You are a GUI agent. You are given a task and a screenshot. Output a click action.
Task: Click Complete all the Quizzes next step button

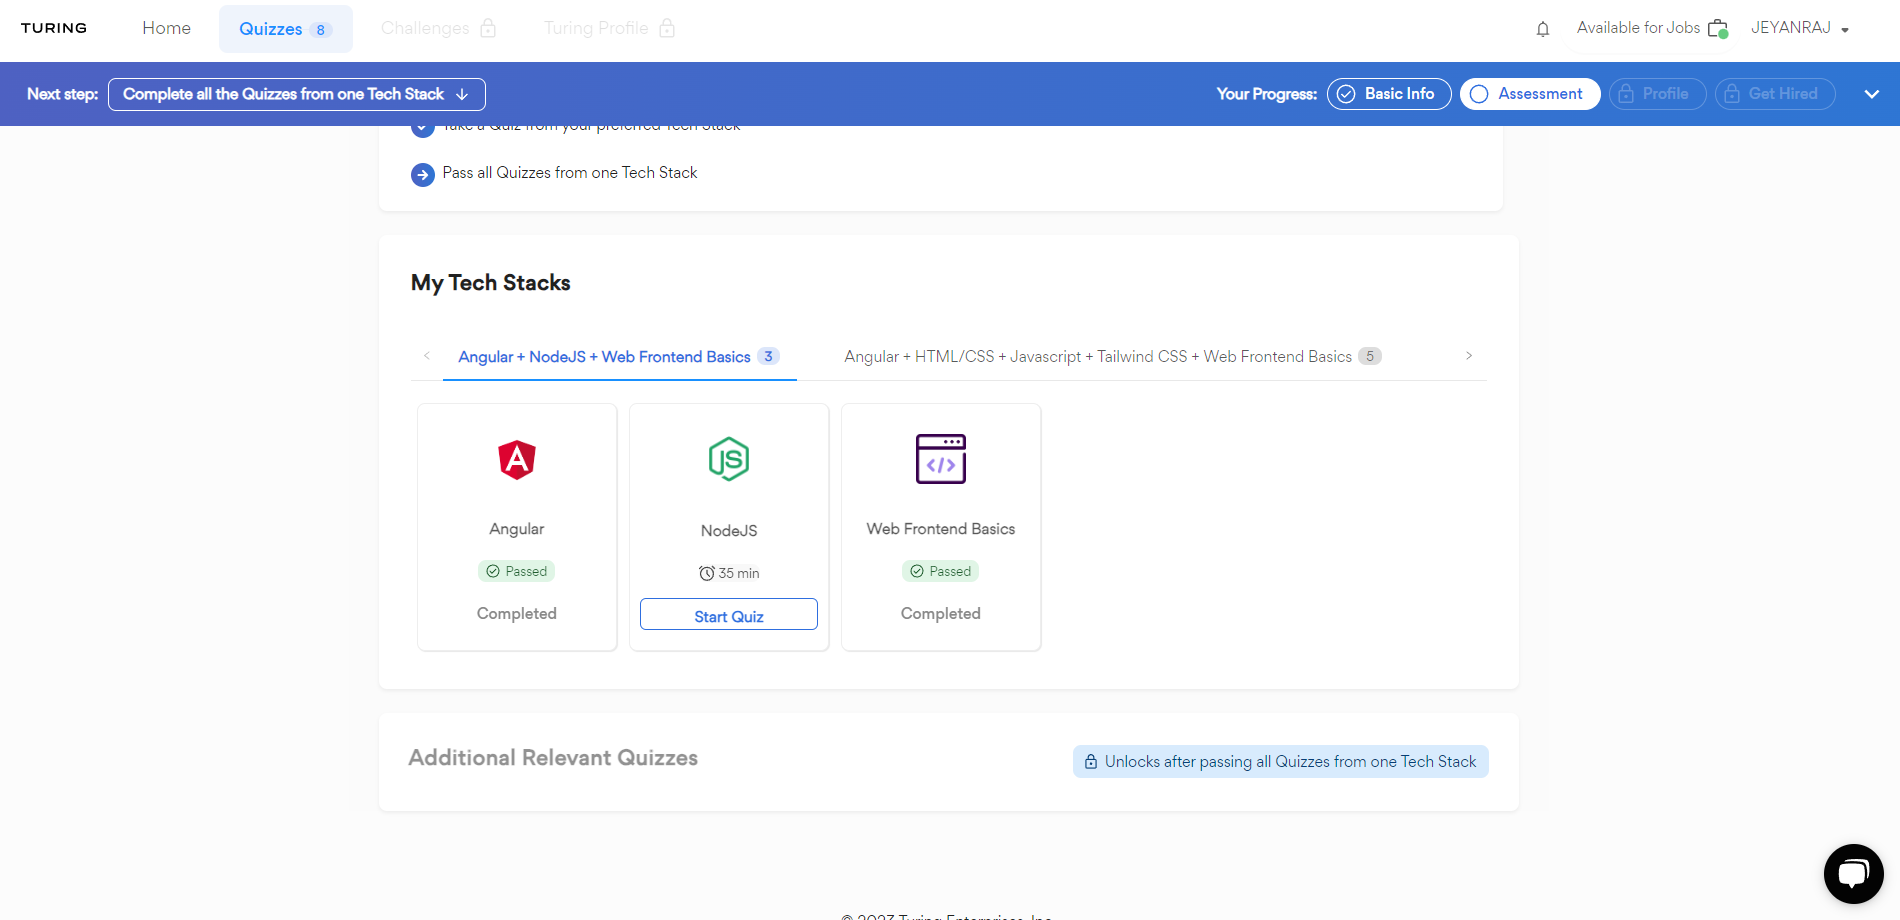click(x=296, y=94)
